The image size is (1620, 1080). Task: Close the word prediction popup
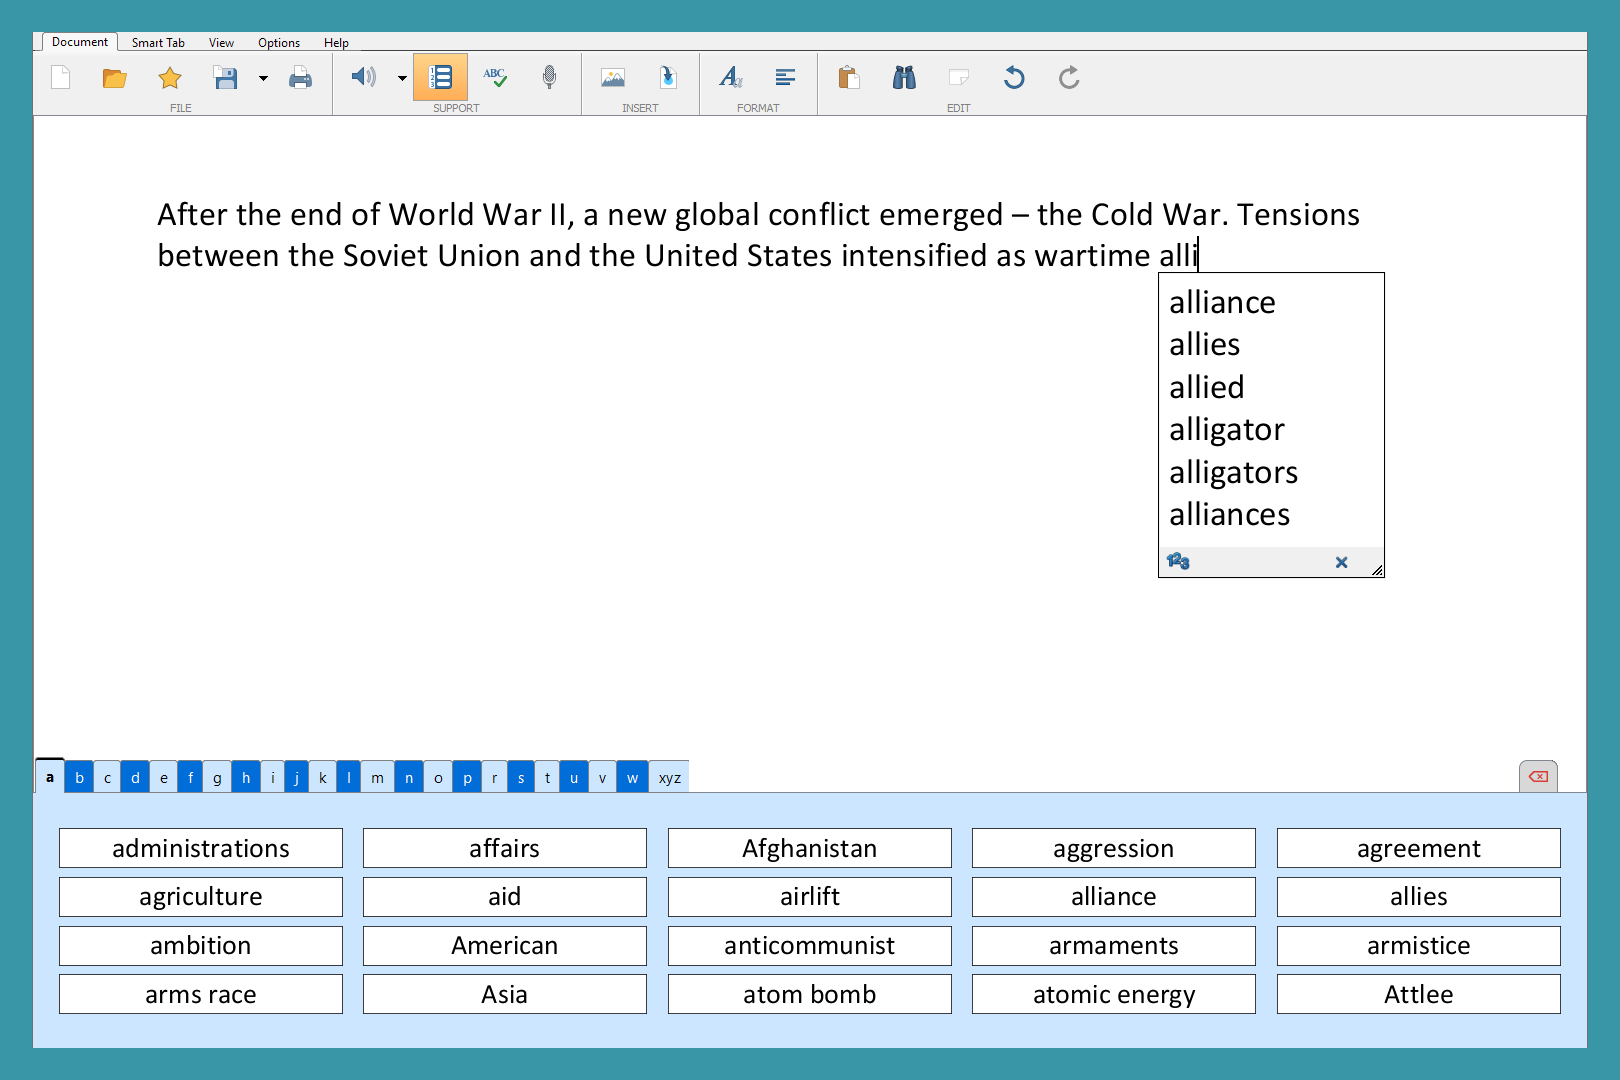tap(1341, 562)
